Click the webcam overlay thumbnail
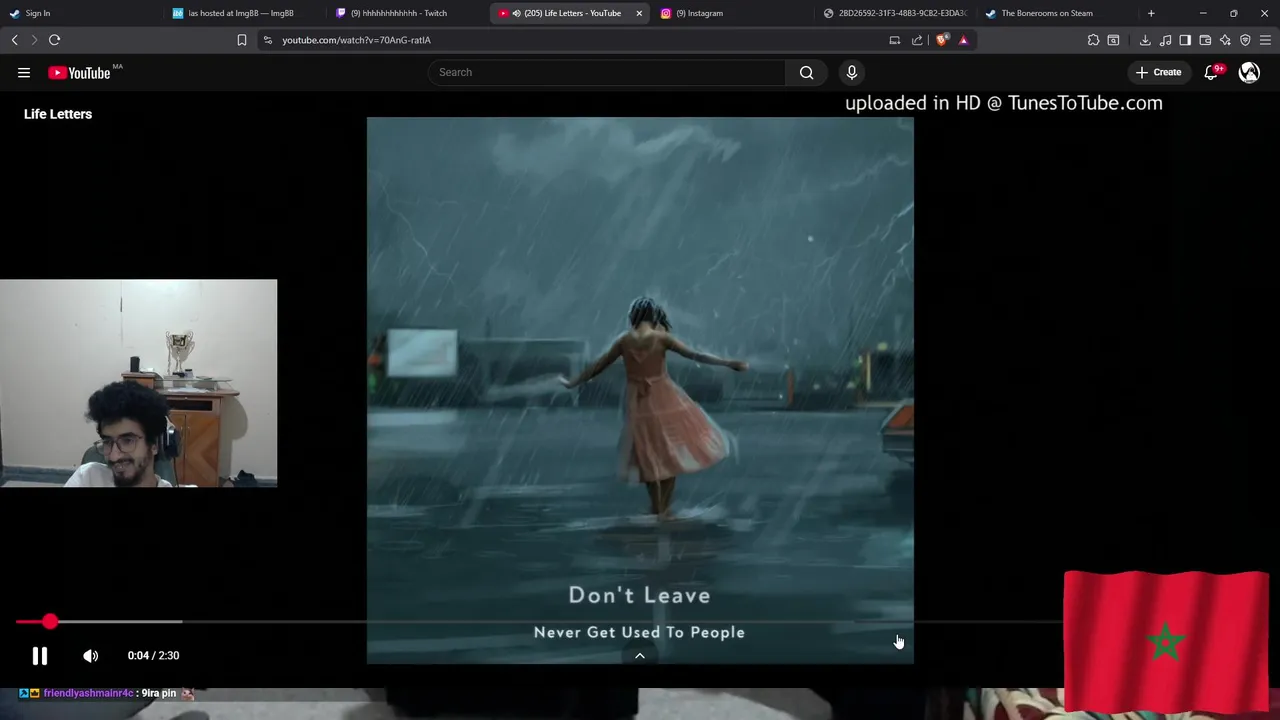Image resolution: width=1280 pixels, height=720 pixels. tap(138, 383)
